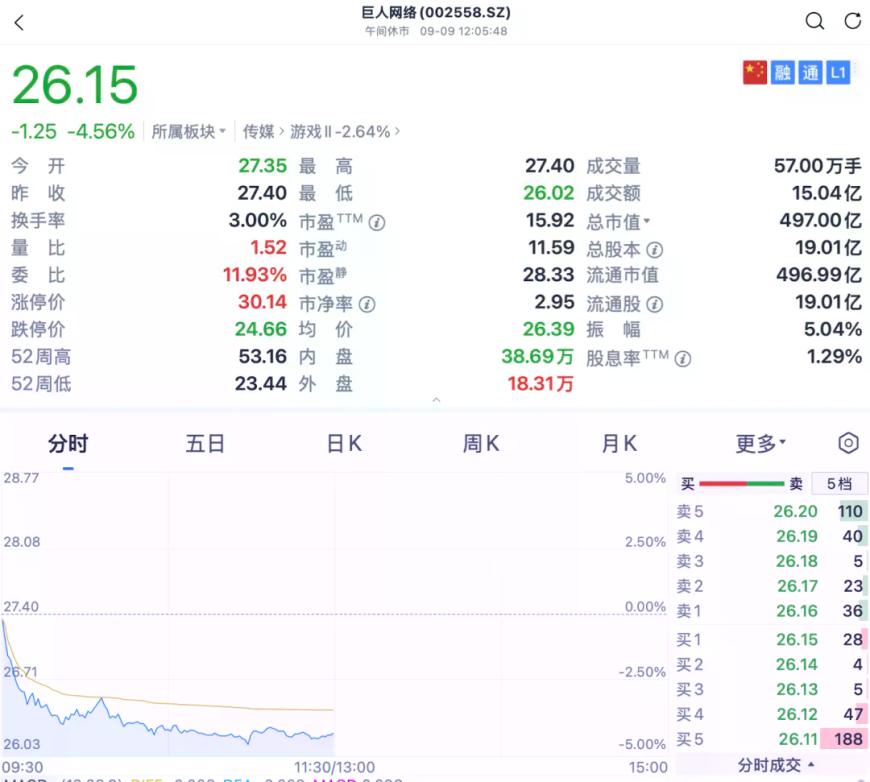870x782 pixels.
Task: Tap the 成交额 value 15.04亿
Action: (x=827, y=193)
